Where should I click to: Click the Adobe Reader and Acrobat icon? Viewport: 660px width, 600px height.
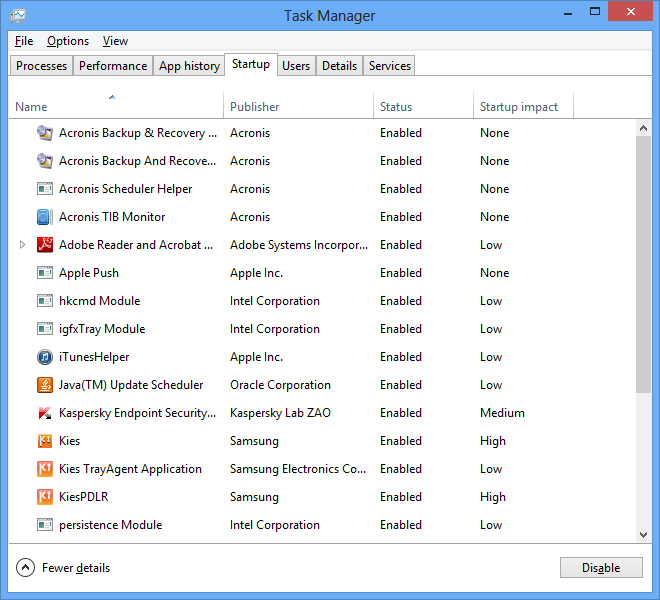point(44,245)
